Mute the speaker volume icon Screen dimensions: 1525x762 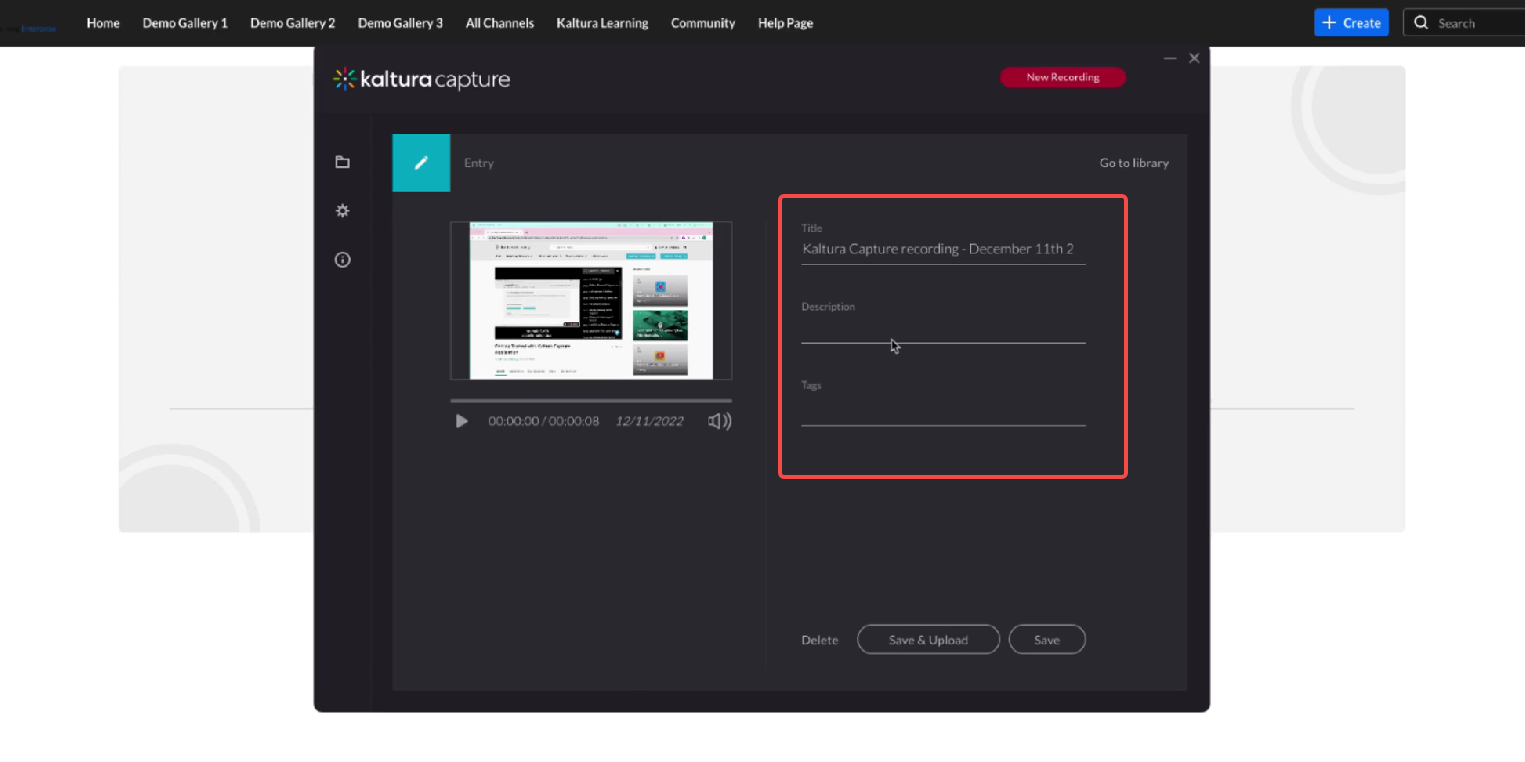720,421
